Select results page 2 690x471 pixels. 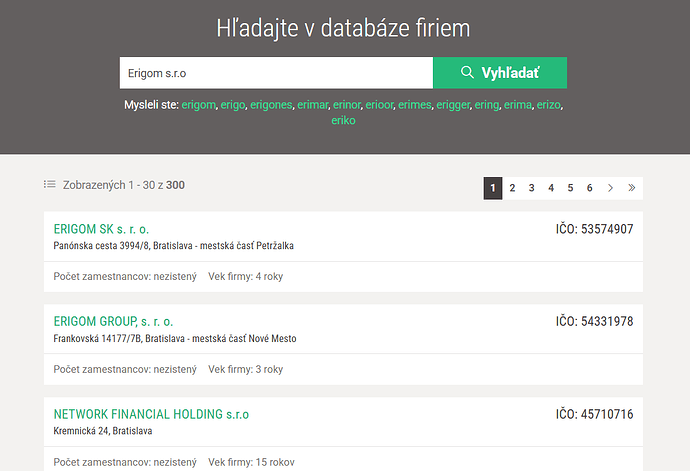coord(512,188)
